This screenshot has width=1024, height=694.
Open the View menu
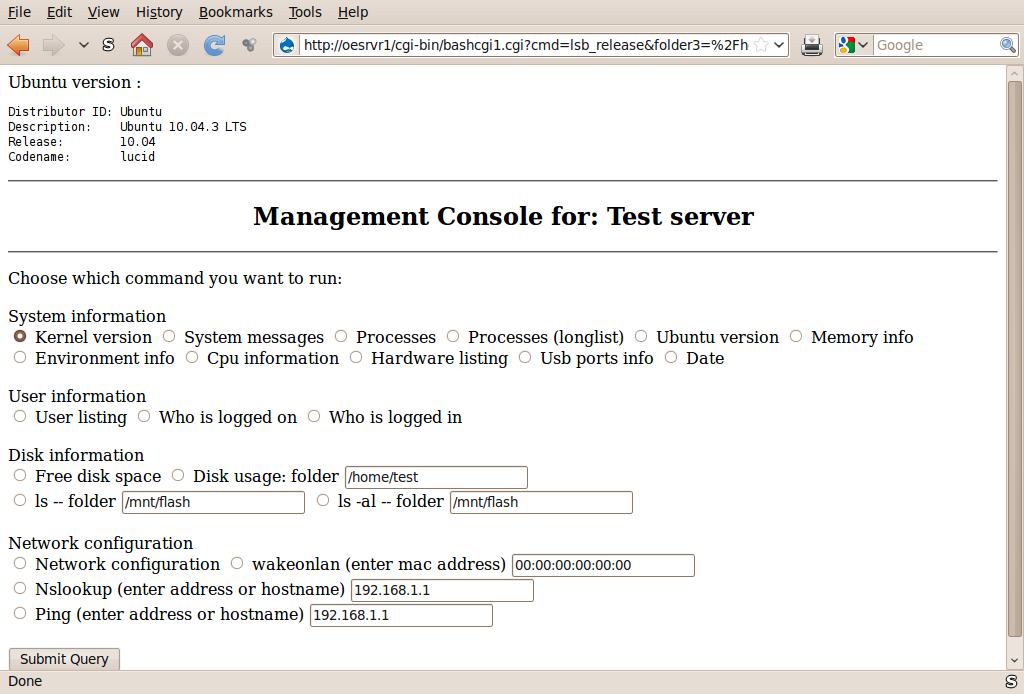click(103, 12)
